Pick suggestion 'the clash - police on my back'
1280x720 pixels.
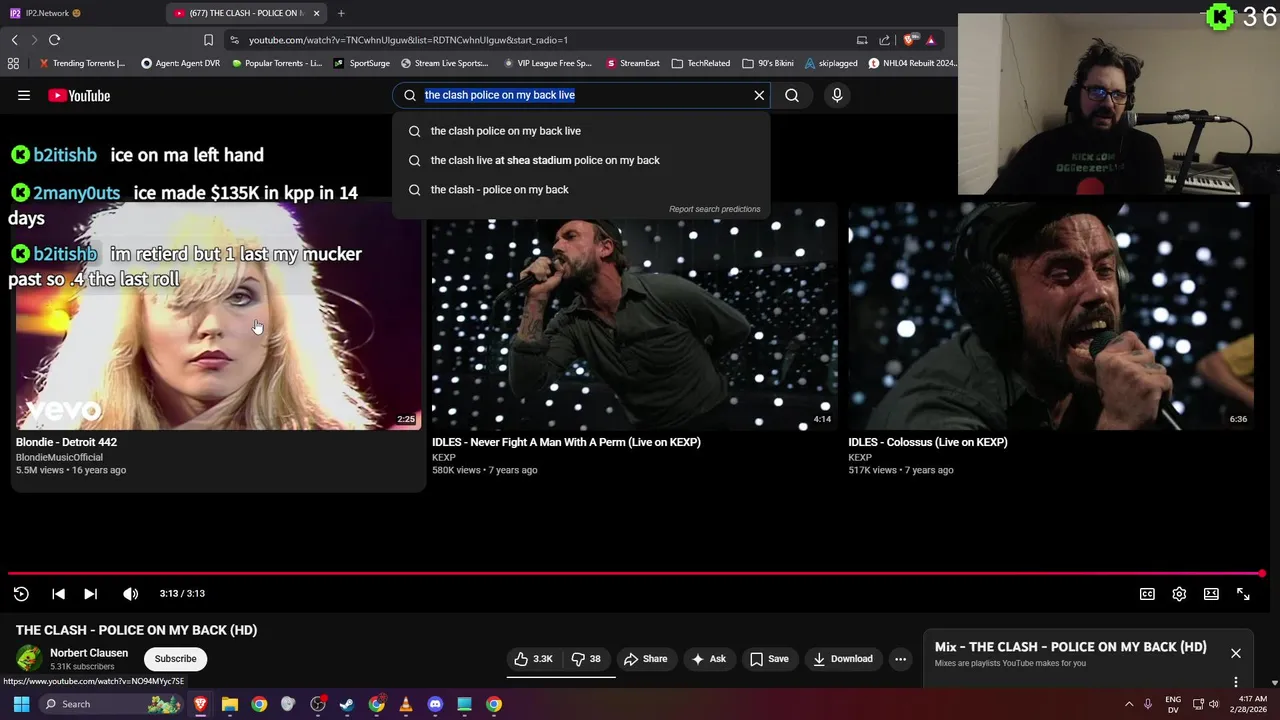581,189
